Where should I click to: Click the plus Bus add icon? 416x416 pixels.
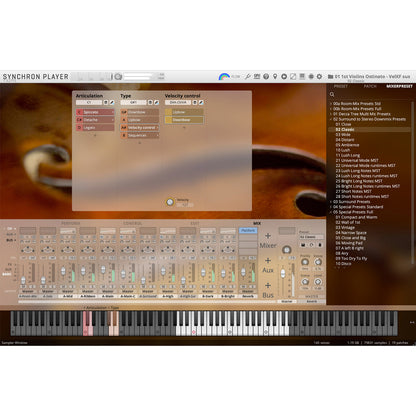point(268,286)
